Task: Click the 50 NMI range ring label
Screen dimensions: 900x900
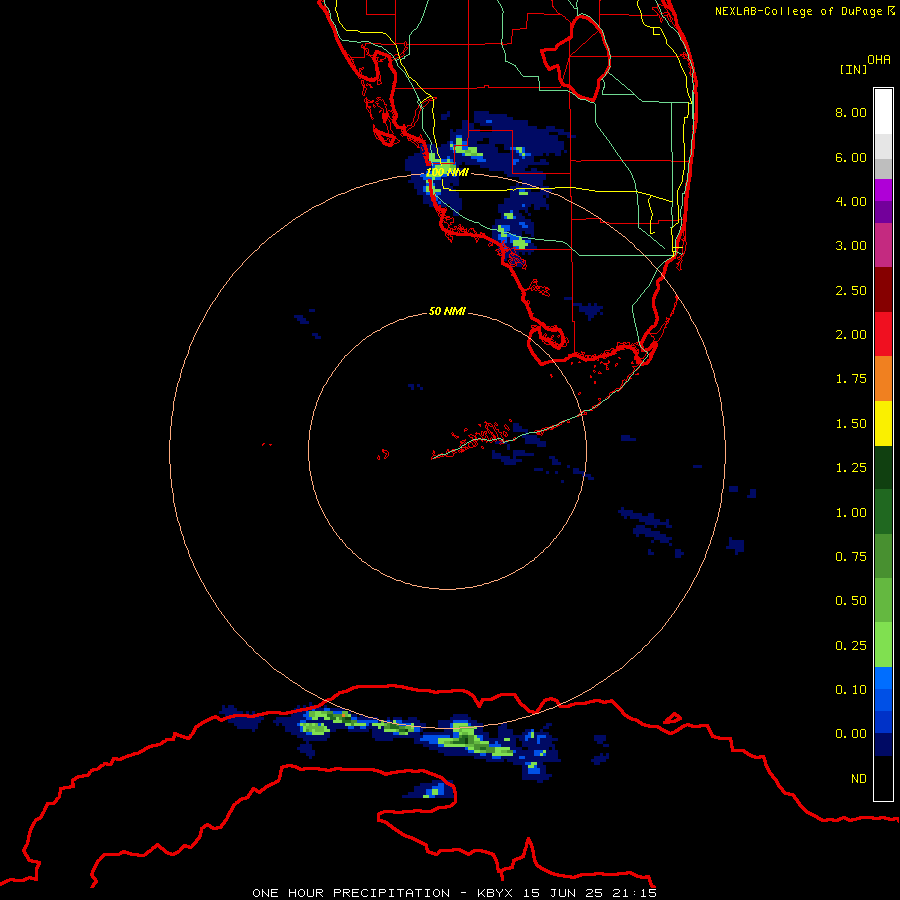Action: 447,311
